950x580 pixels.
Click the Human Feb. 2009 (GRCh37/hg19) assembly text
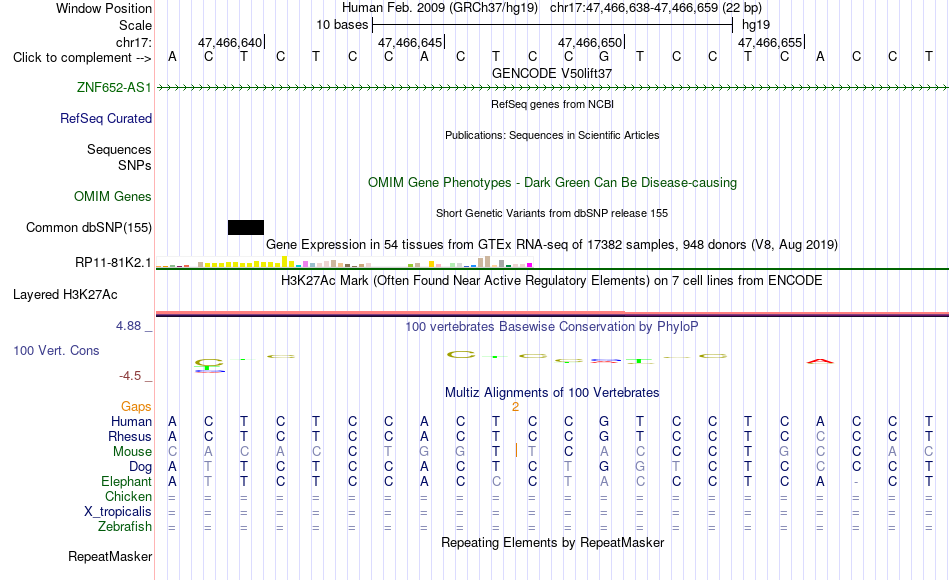440,8
